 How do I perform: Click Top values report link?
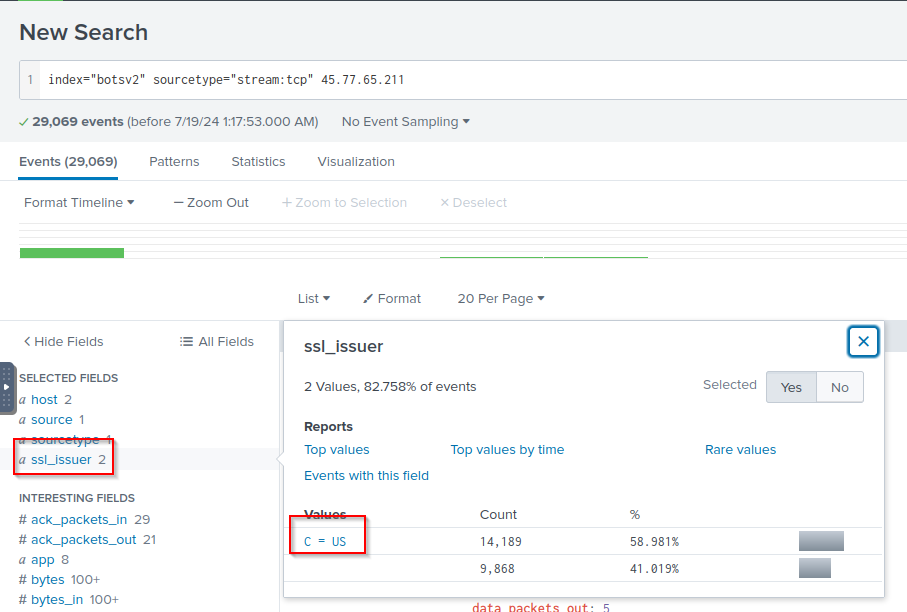(x=337, y=450)
